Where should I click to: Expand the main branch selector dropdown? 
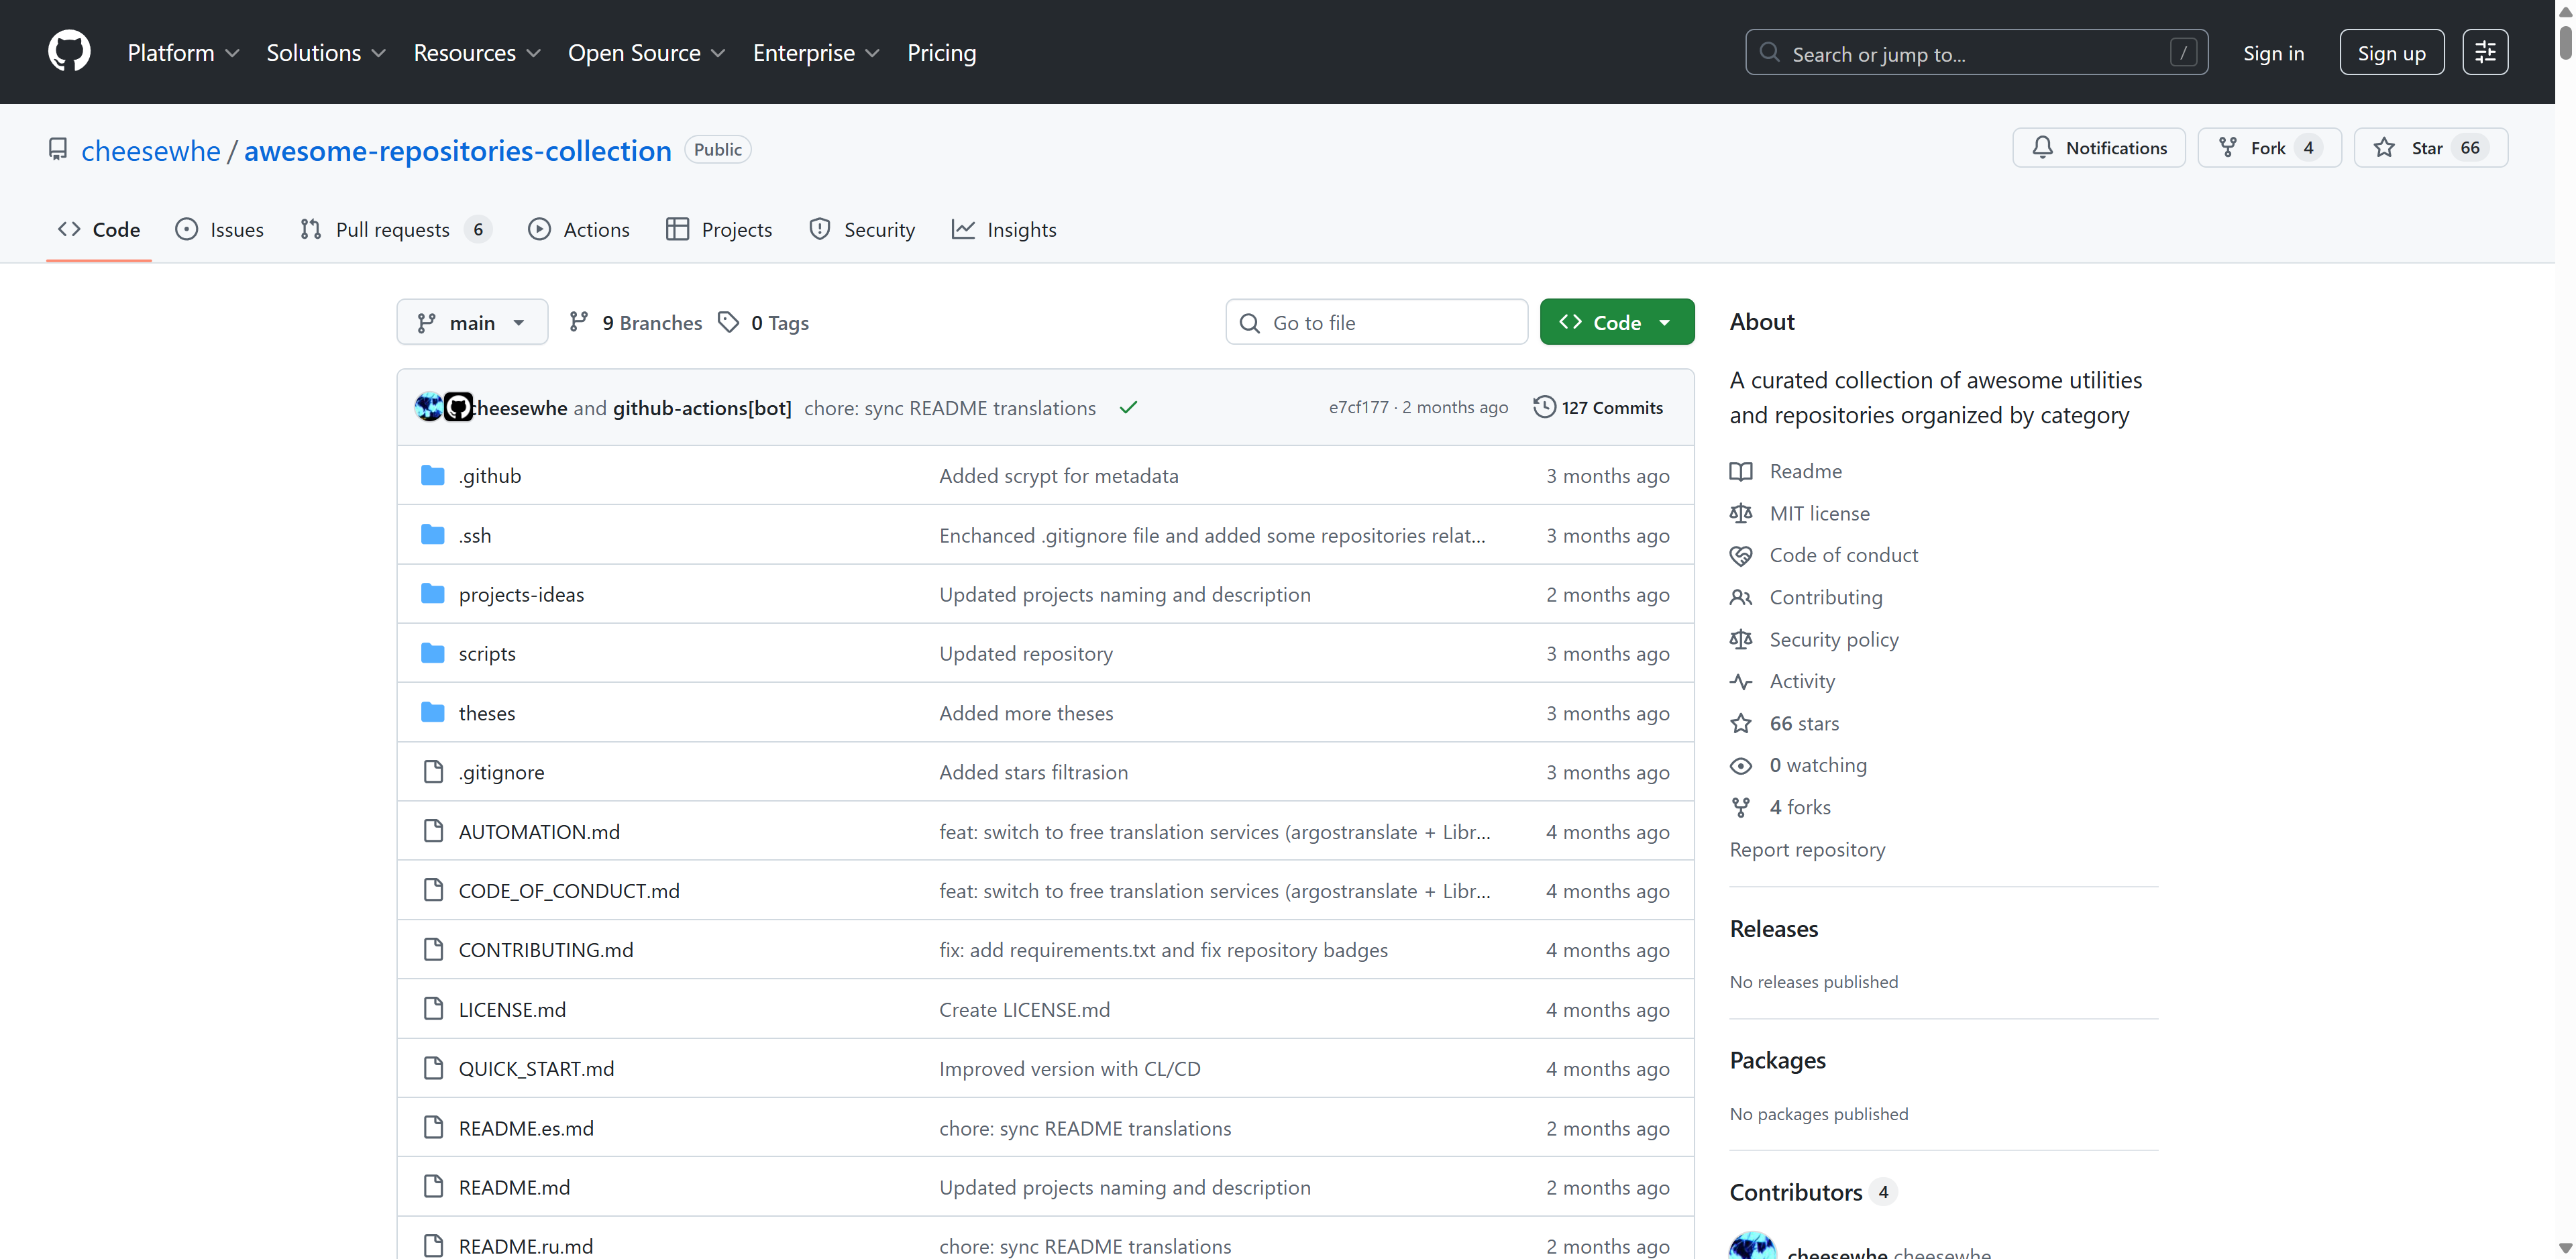(x=472, y=322)
